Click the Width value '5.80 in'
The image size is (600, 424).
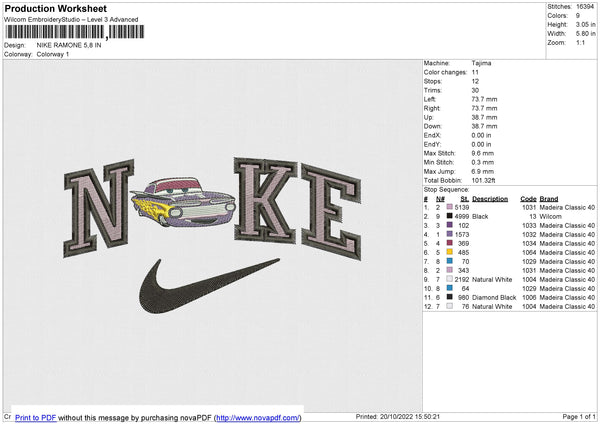585,34
